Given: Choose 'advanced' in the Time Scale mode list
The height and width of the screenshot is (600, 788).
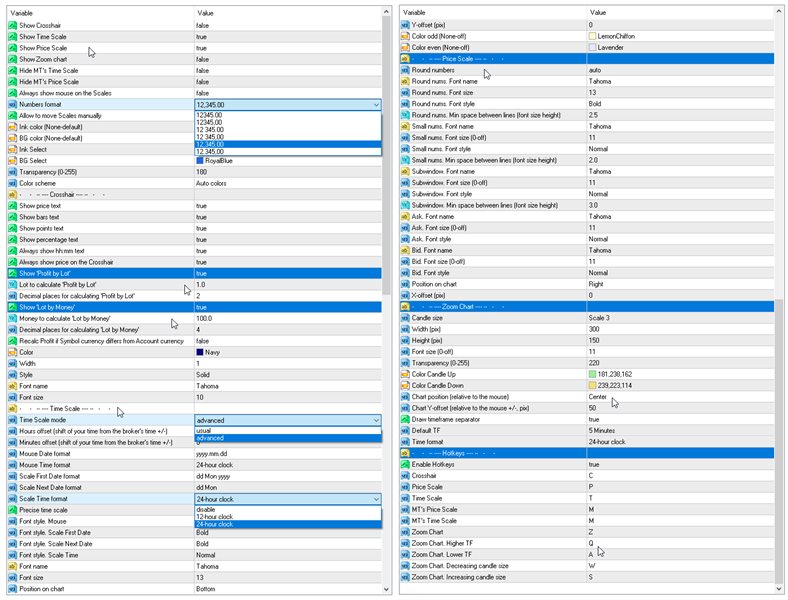Looking at the screenshot, I should tap(288, 438).
